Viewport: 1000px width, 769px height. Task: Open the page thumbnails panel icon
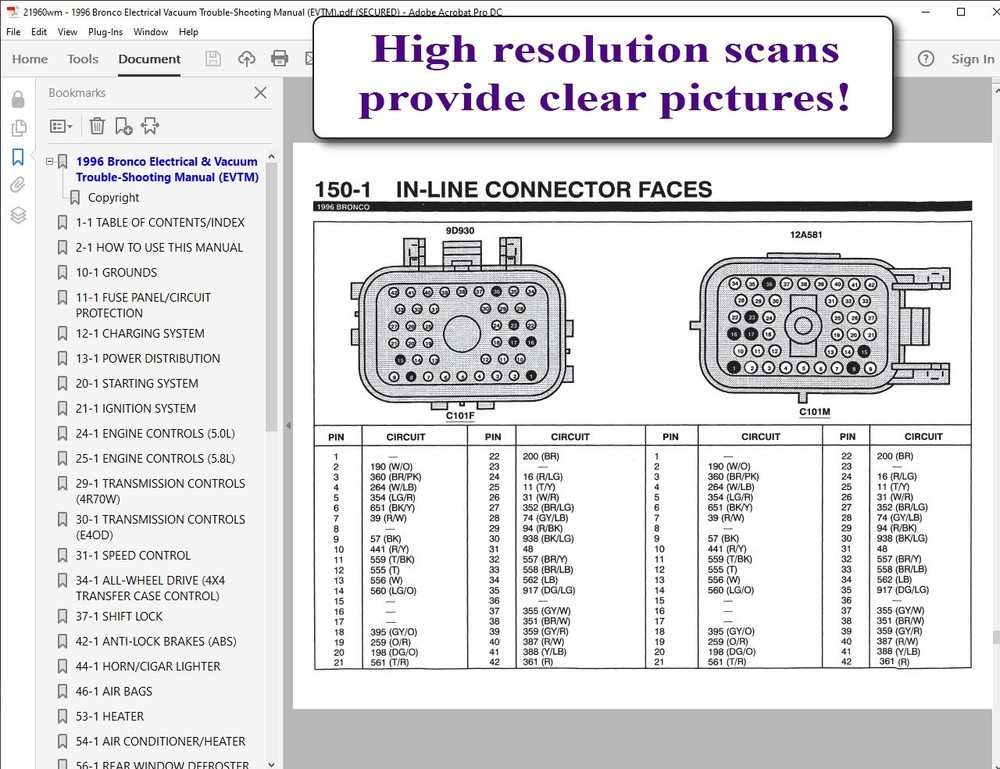click(18, 128)
